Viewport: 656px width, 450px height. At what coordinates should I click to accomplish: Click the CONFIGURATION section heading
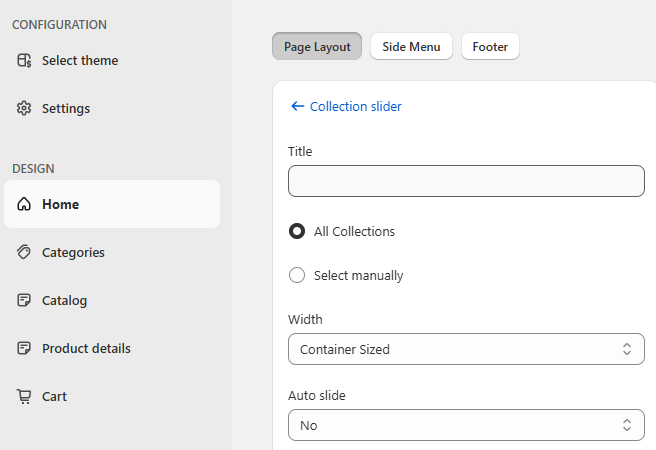click(x=59, y=25)
